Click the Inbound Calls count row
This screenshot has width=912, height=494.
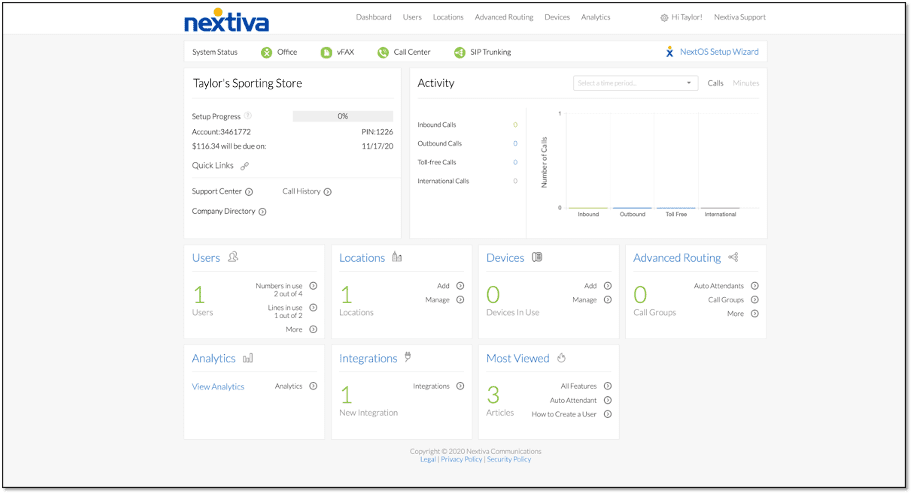[467, 125]
